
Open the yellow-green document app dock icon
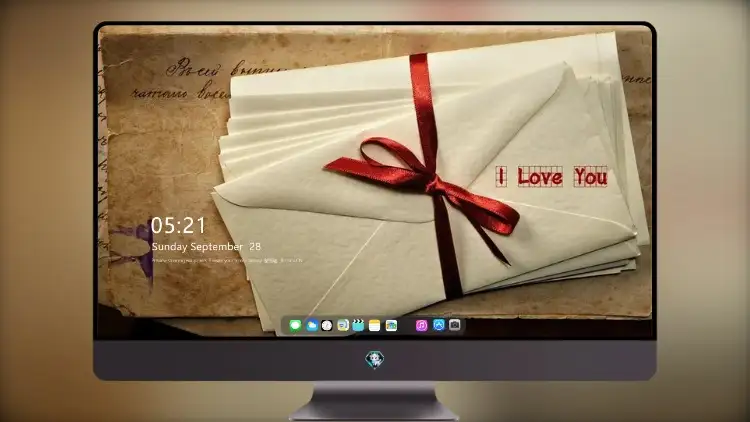[342, 325]
